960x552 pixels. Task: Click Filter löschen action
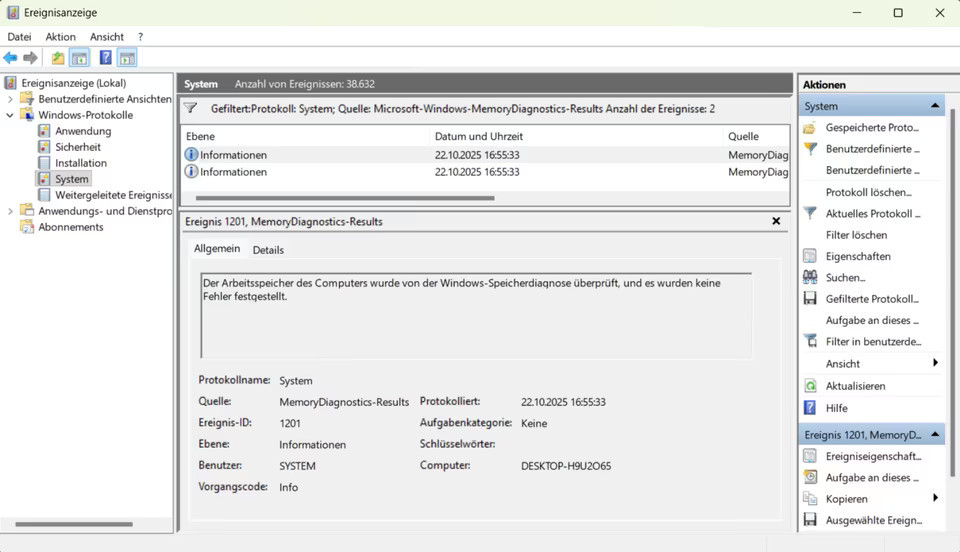[856, 235]
